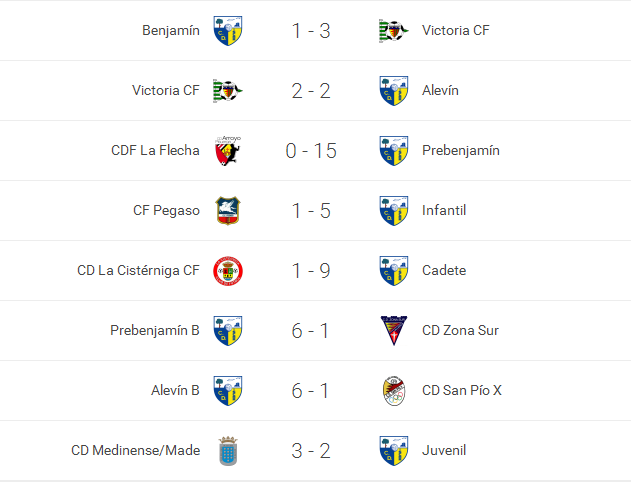Image resolution: width=631 pixels, height=482 pixels.
Task: Select the Cadete team name
Action: (x=444, y=271)
